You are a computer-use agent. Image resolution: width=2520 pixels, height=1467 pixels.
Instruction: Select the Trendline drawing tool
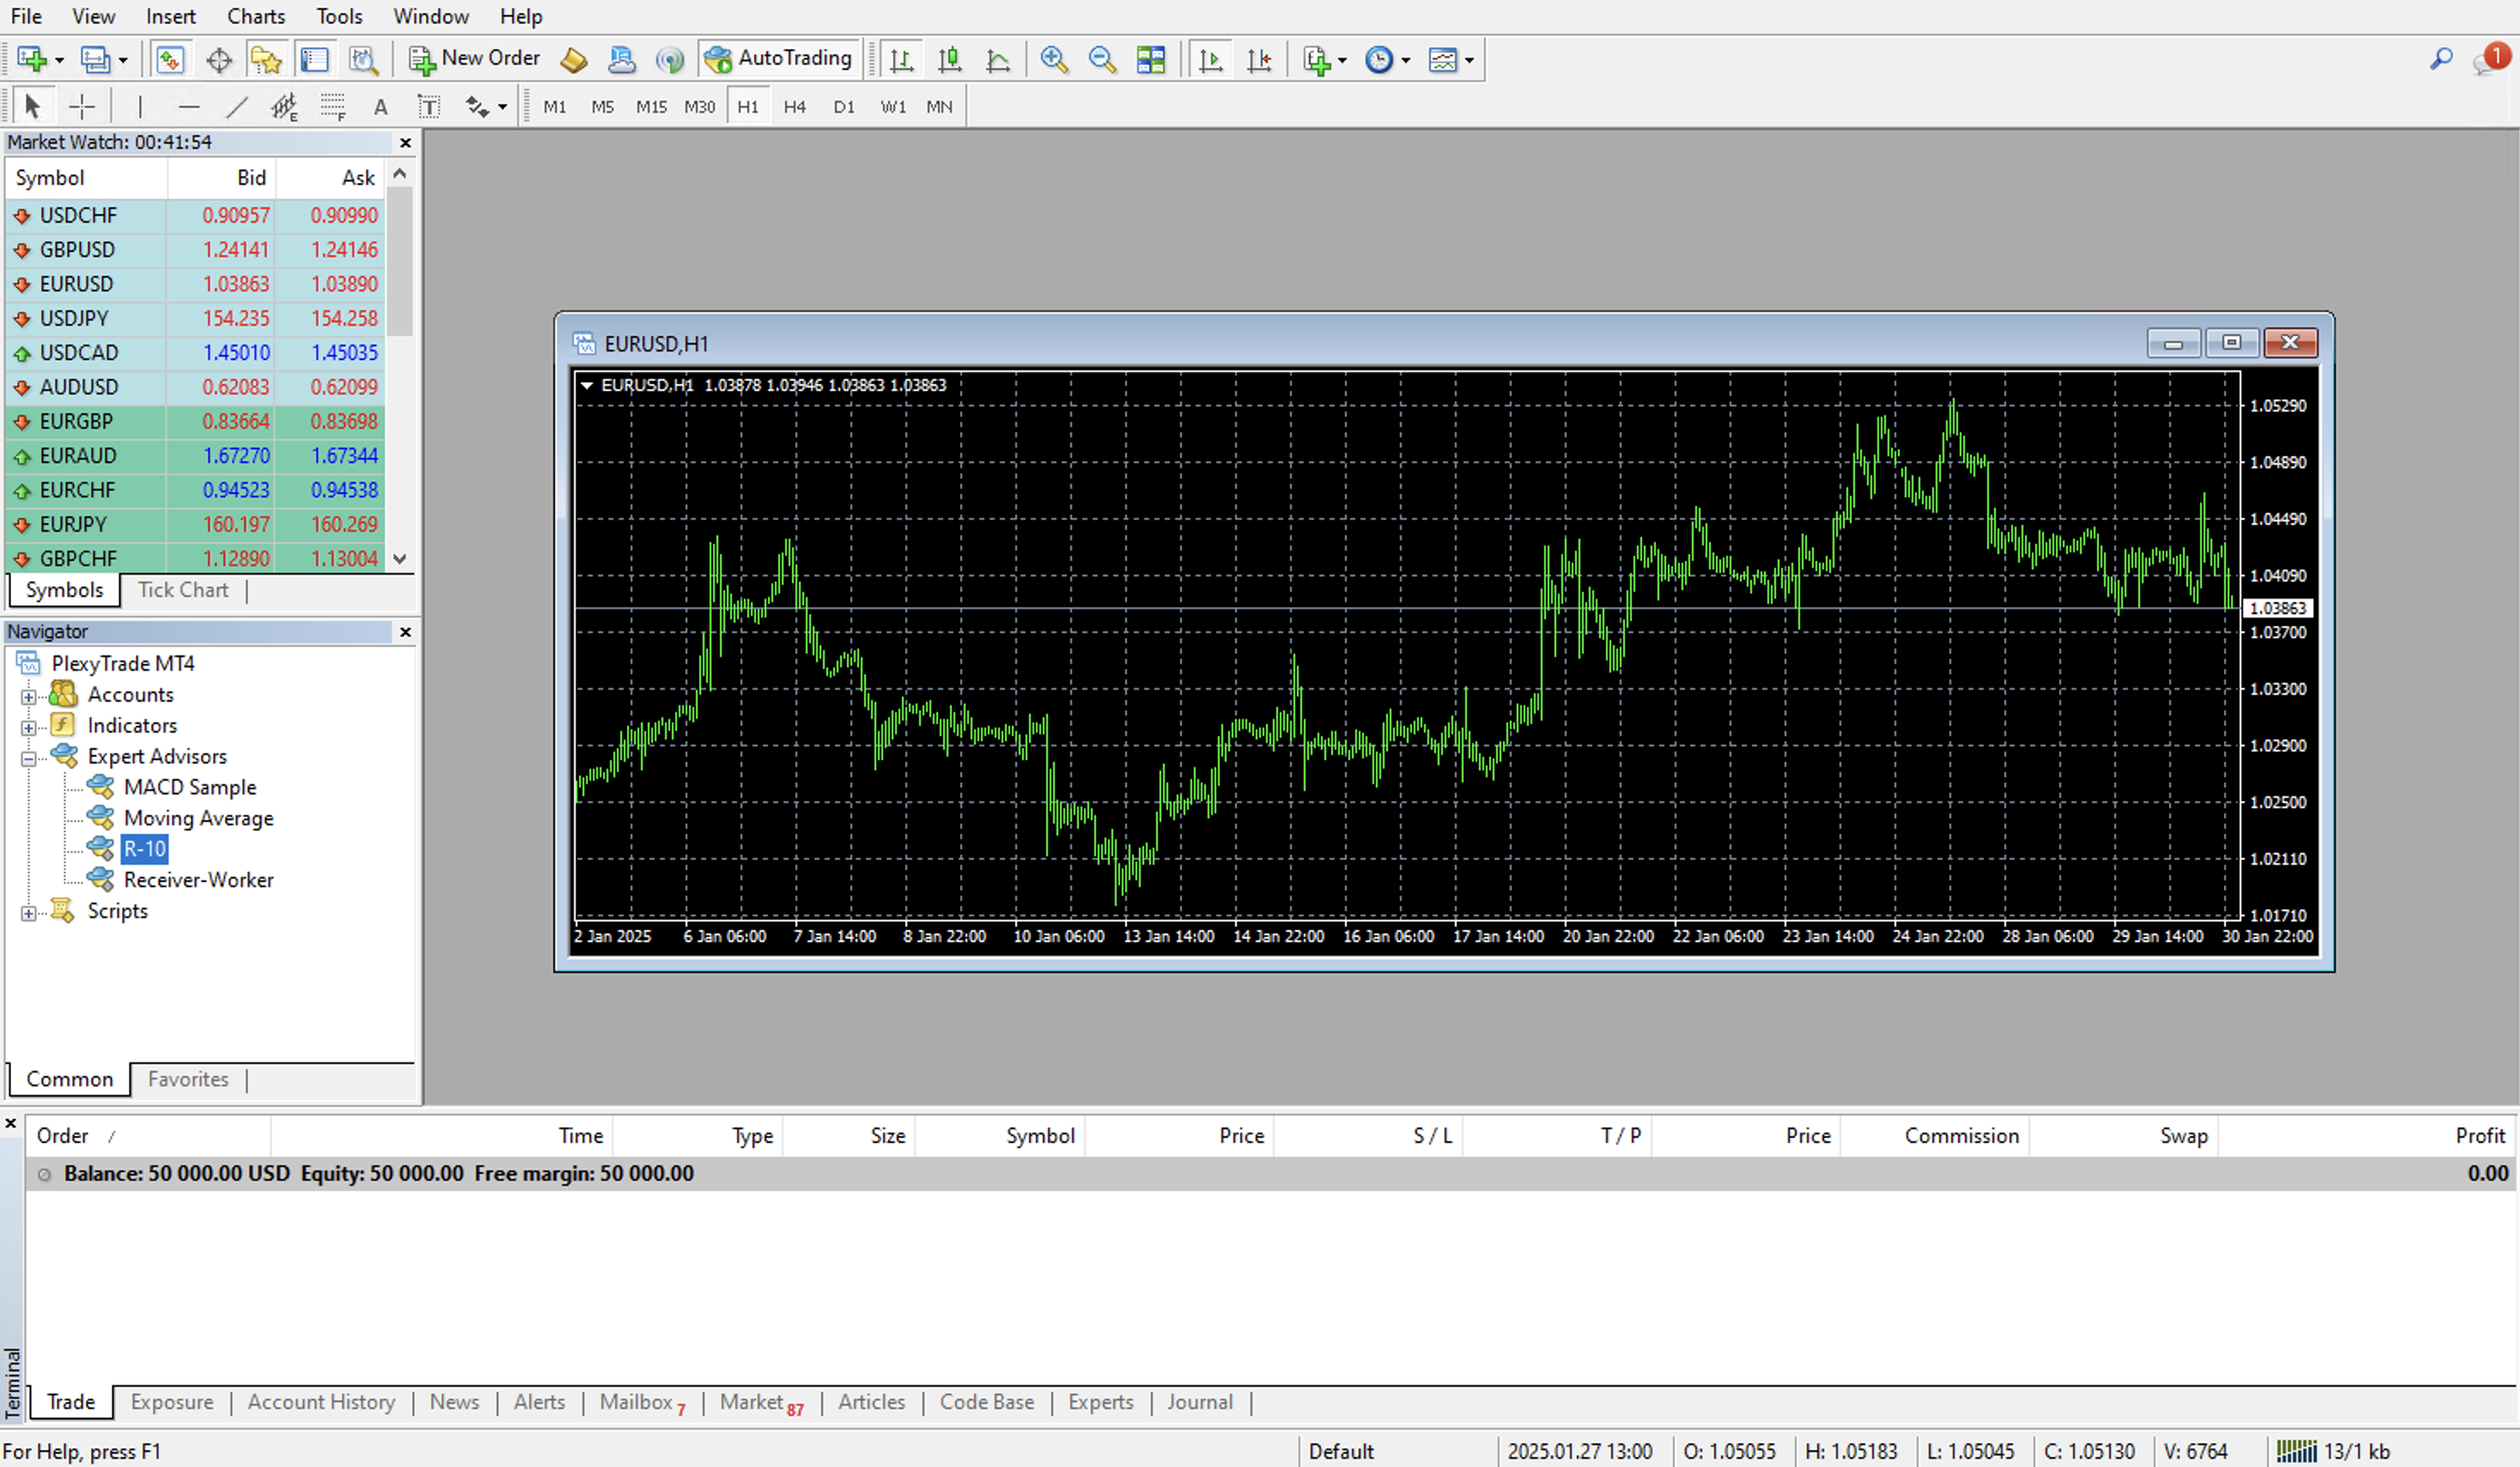tap(237, 106)
